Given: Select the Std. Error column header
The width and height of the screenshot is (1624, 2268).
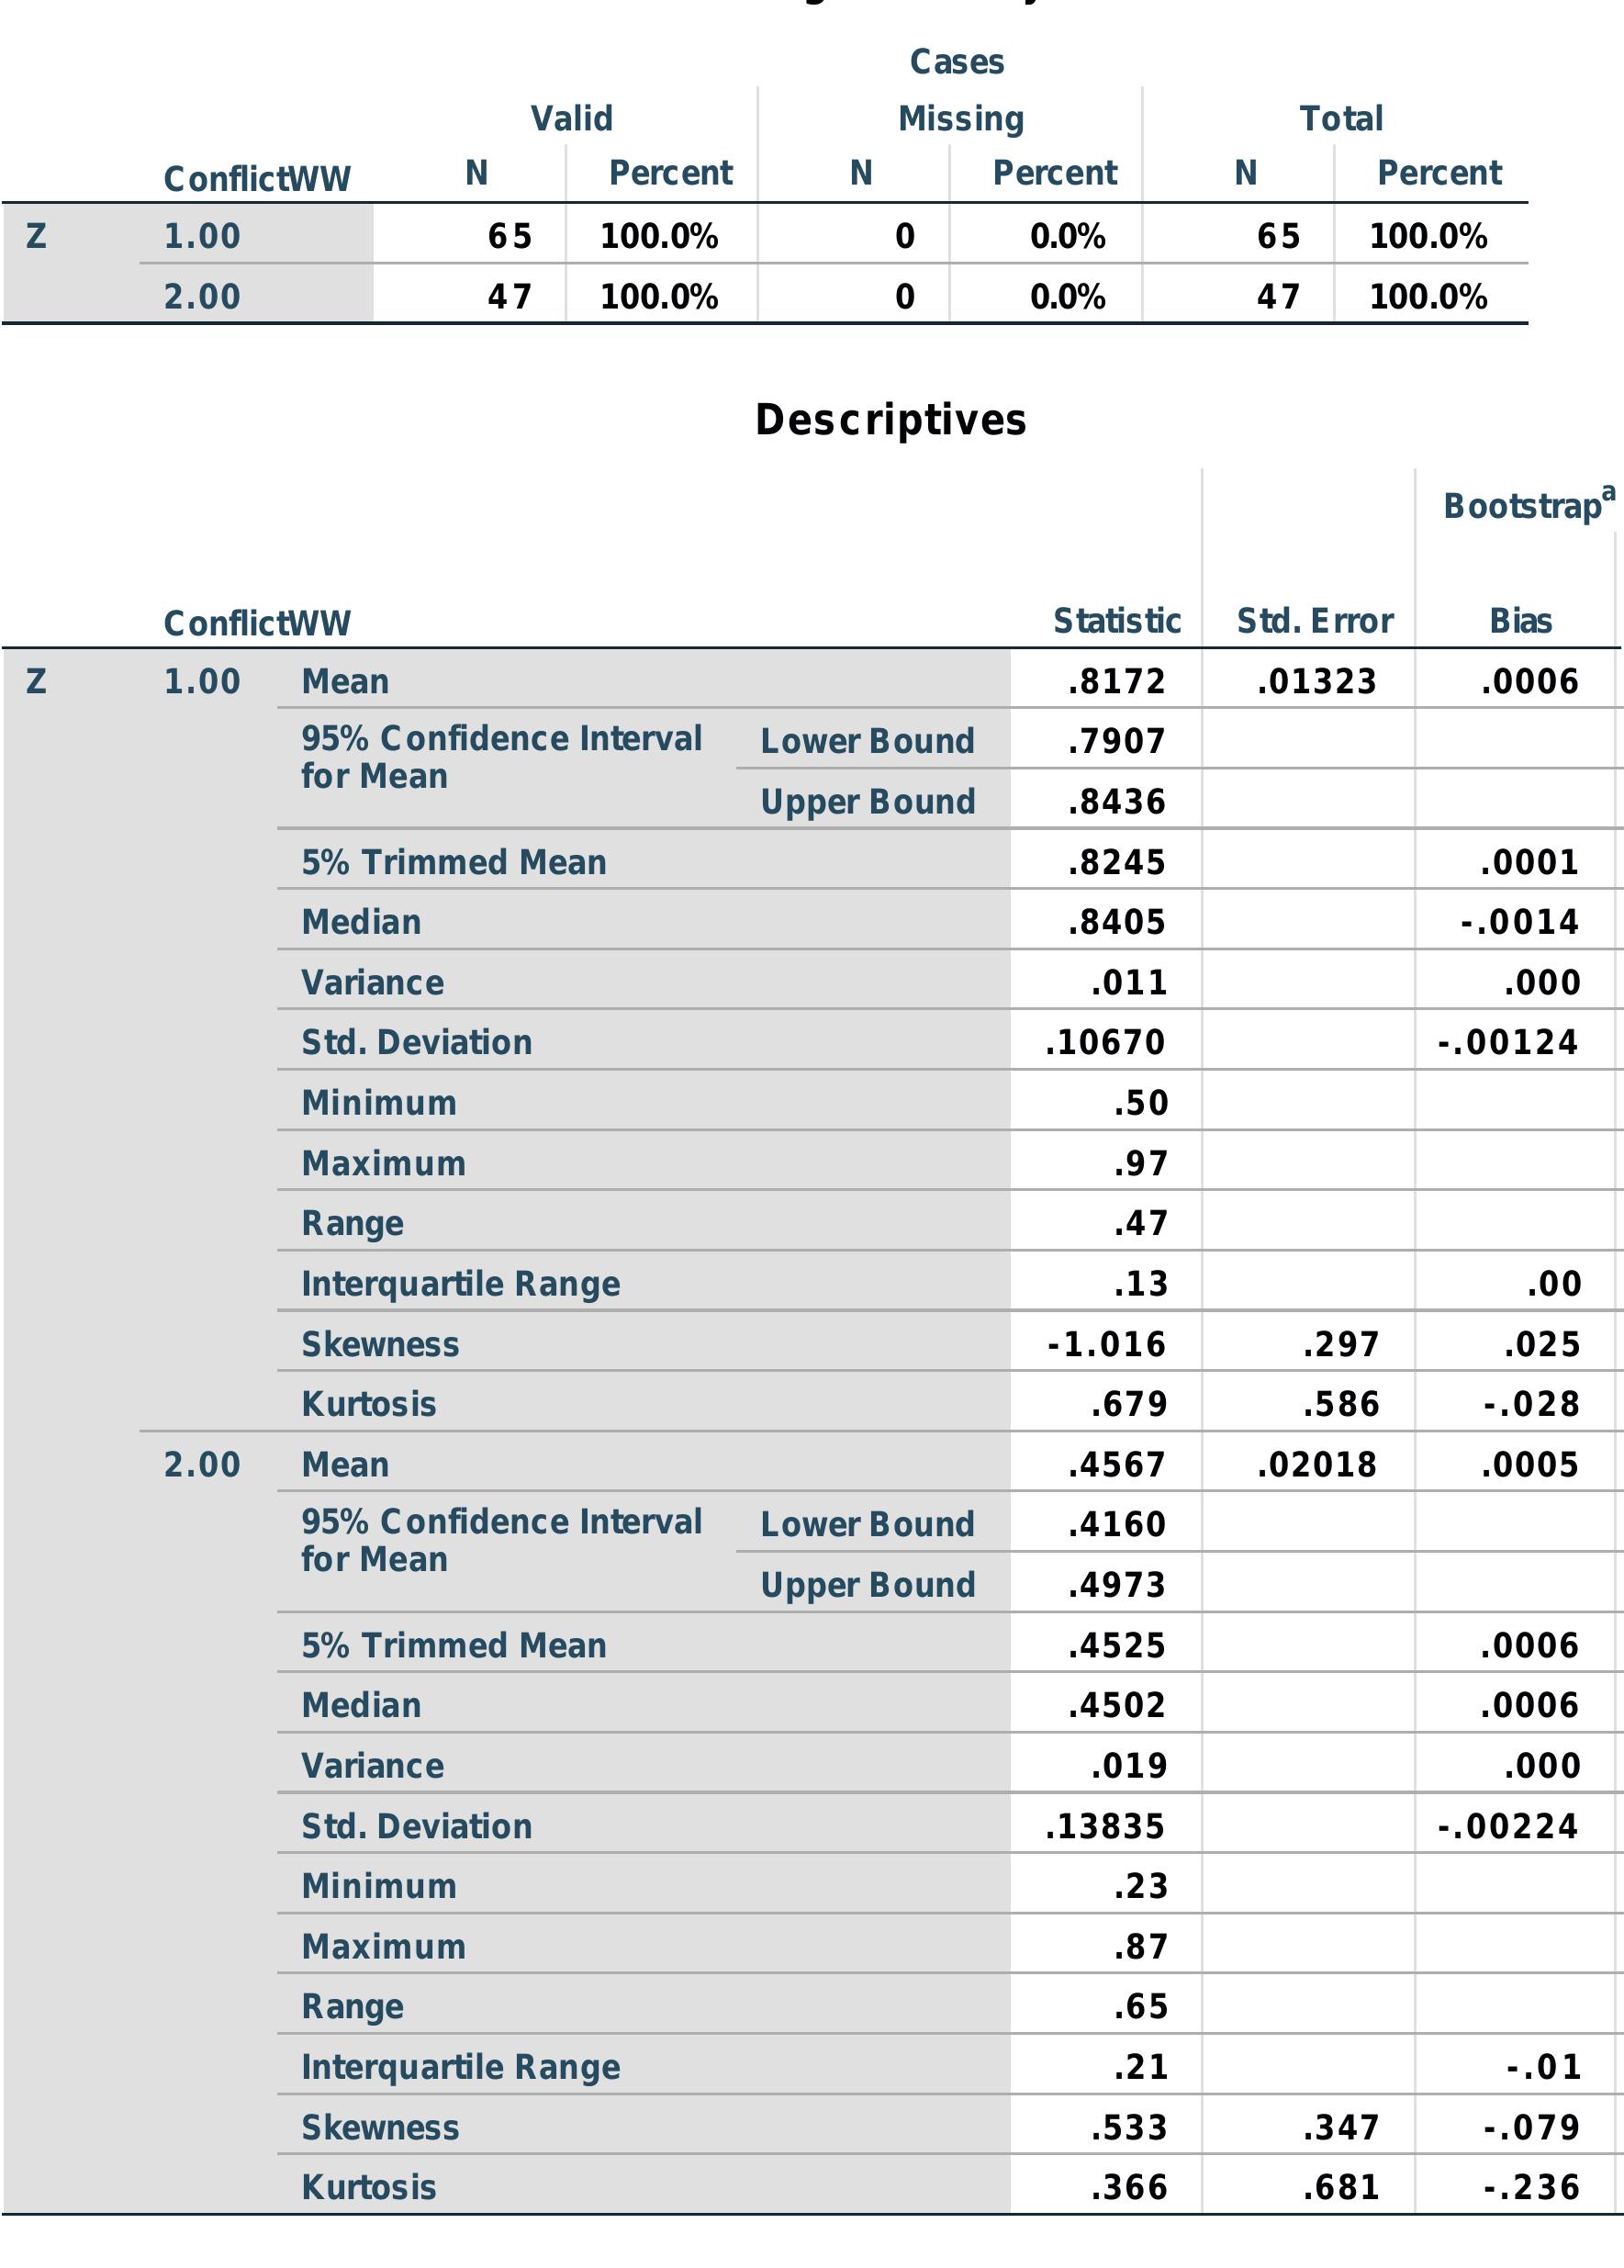Looking at the screenshot, I should point(1314,621).
